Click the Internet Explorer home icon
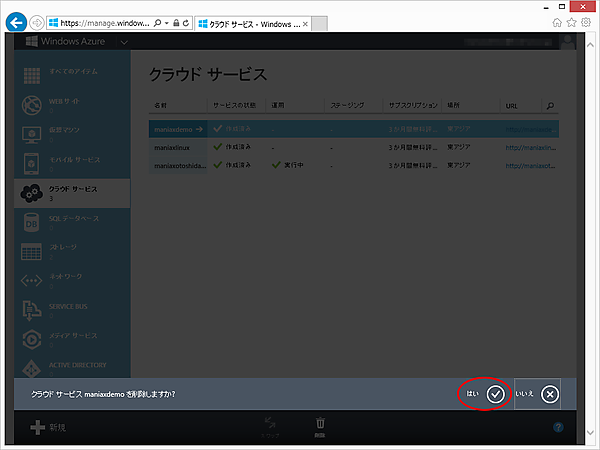This screenshot has width=600, height=450. (556, 21)
